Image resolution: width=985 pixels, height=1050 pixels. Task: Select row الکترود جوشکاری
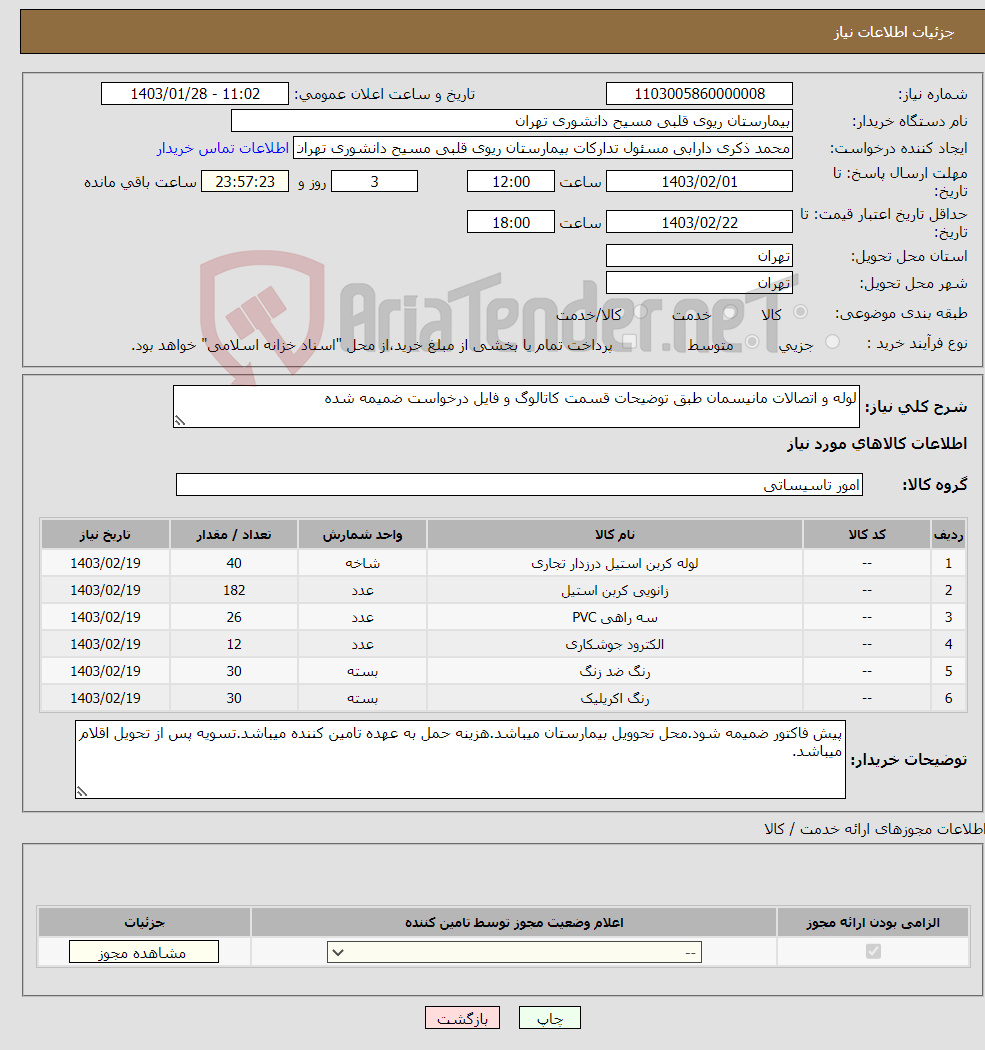504,644
